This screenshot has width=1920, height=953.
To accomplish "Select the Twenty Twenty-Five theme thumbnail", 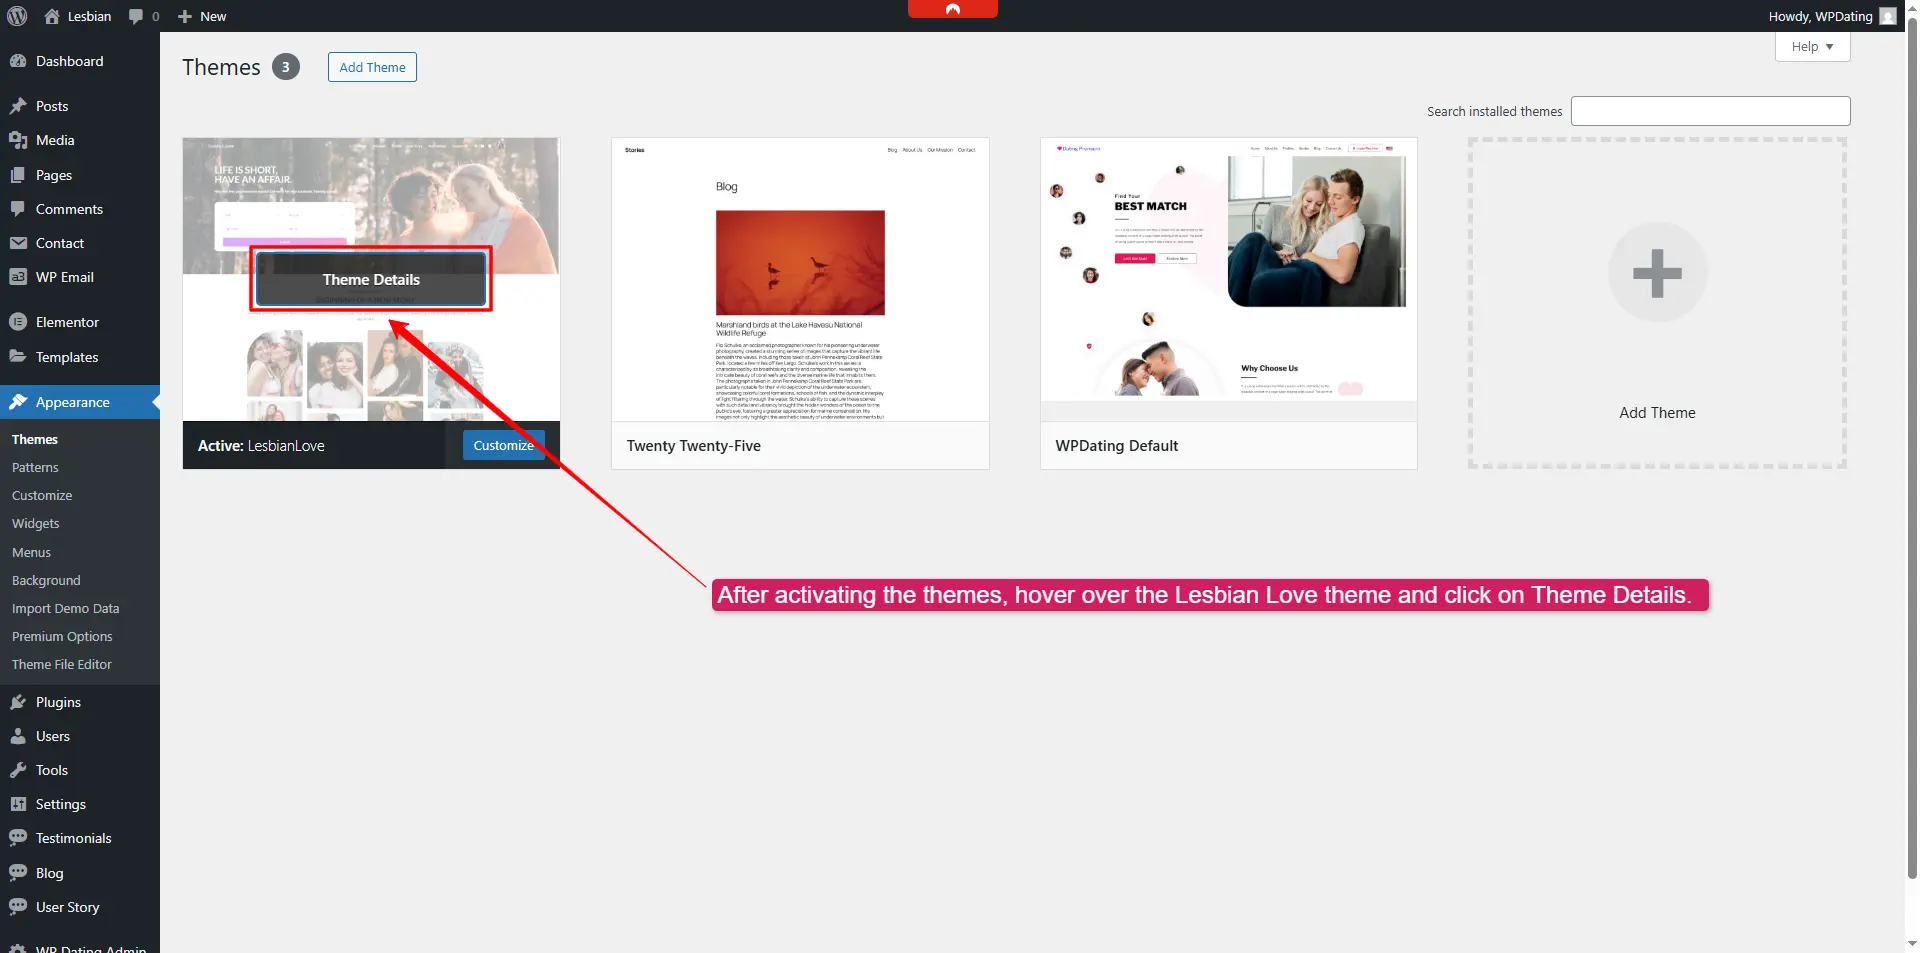I will point(800,280).
